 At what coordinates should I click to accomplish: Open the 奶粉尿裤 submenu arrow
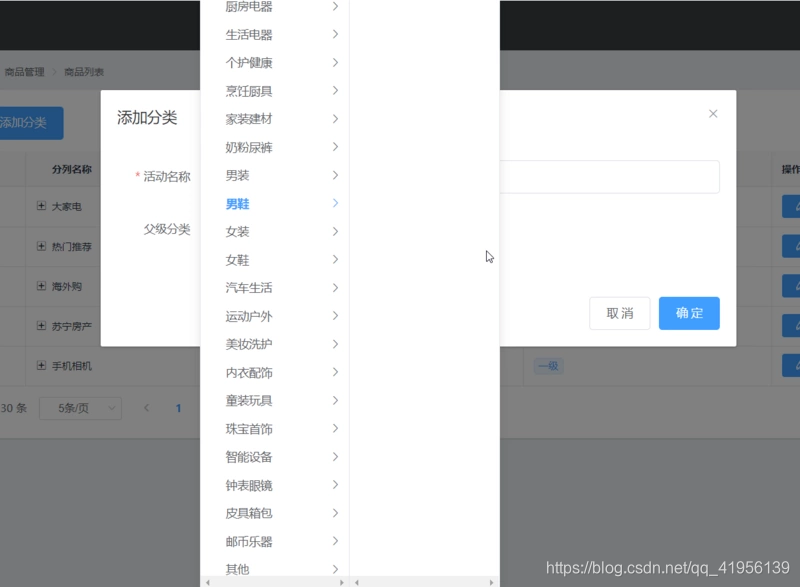click(x=334, y=147)
